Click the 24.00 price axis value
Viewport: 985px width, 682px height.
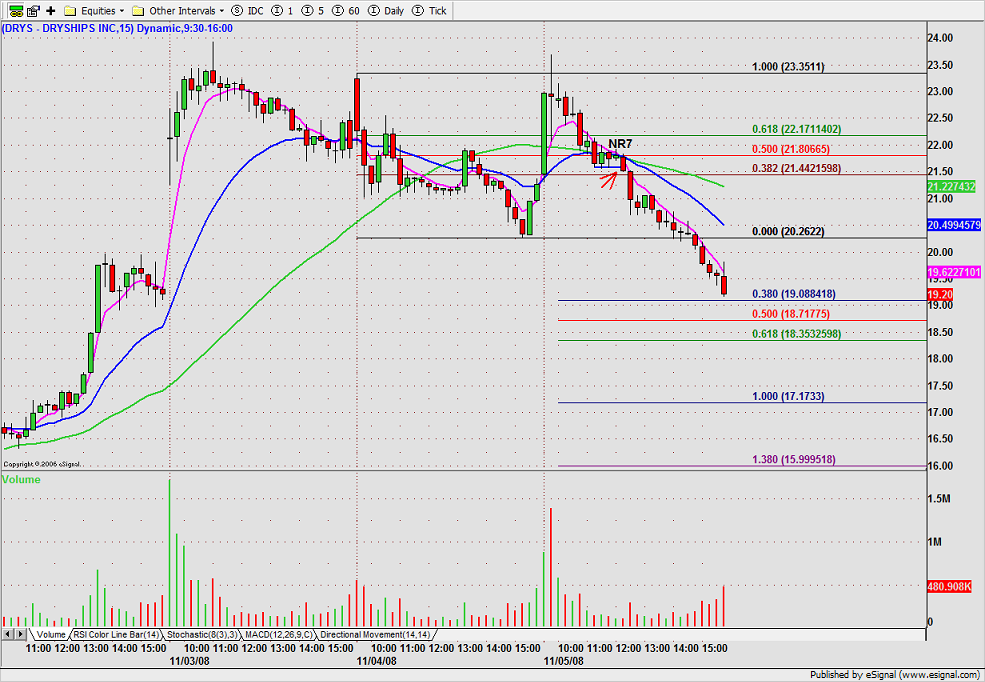(x=940, y=38)
